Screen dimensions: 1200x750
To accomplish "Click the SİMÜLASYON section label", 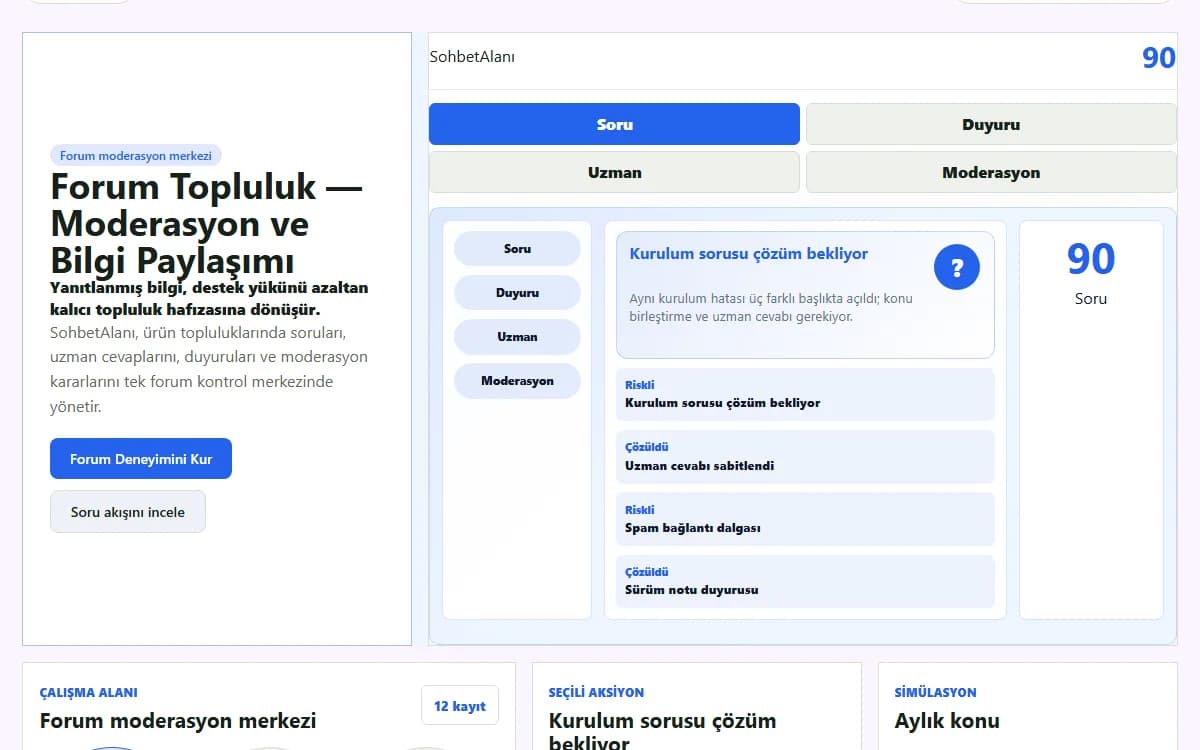I will [936, 692].
